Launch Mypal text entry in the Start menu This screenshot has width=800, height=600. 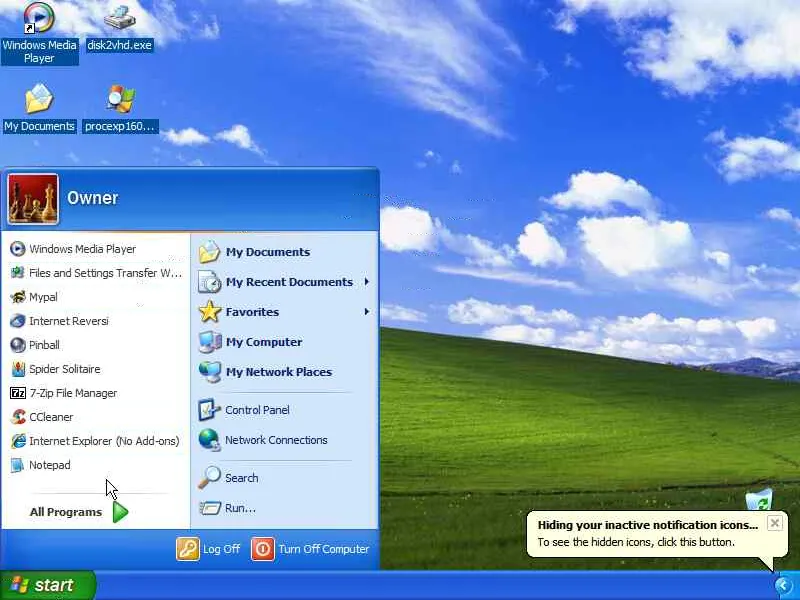click(x=43, y=297)
